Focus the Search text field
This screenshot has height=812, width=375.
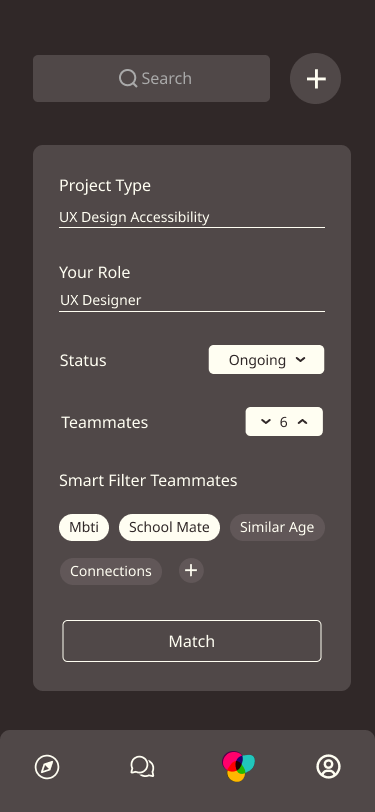click(x=151, y=79)
